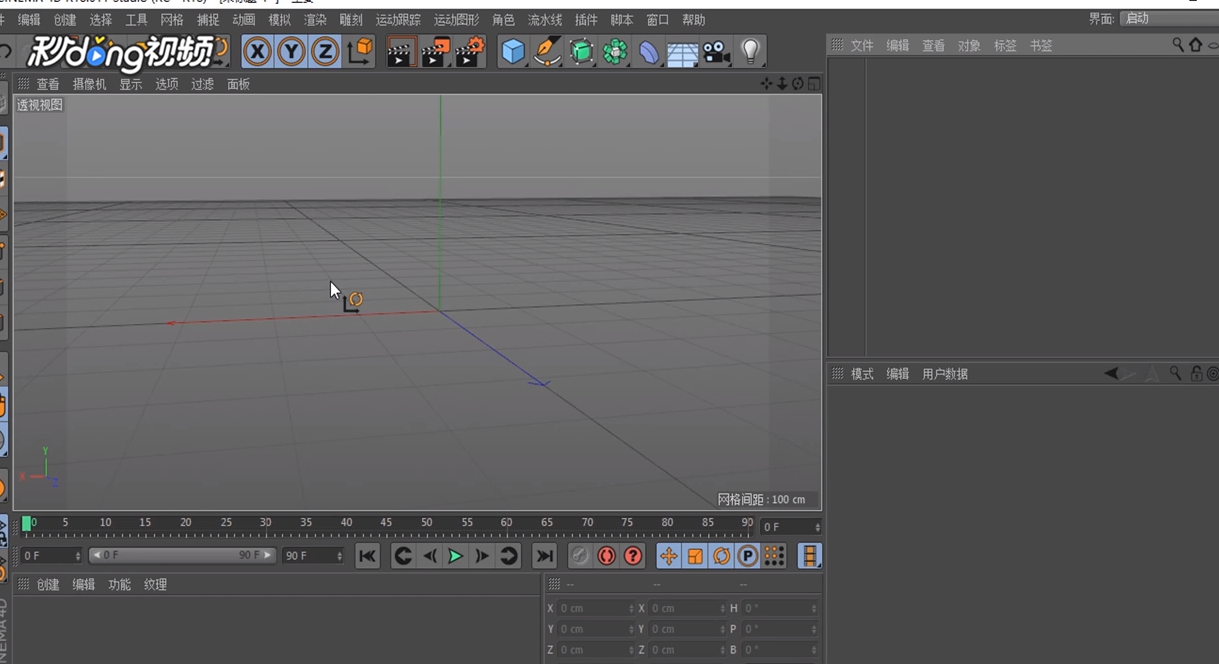Open the 运动图形 menu
Image resolution: width=1219 pixels, height=664 pixels.
456,20
